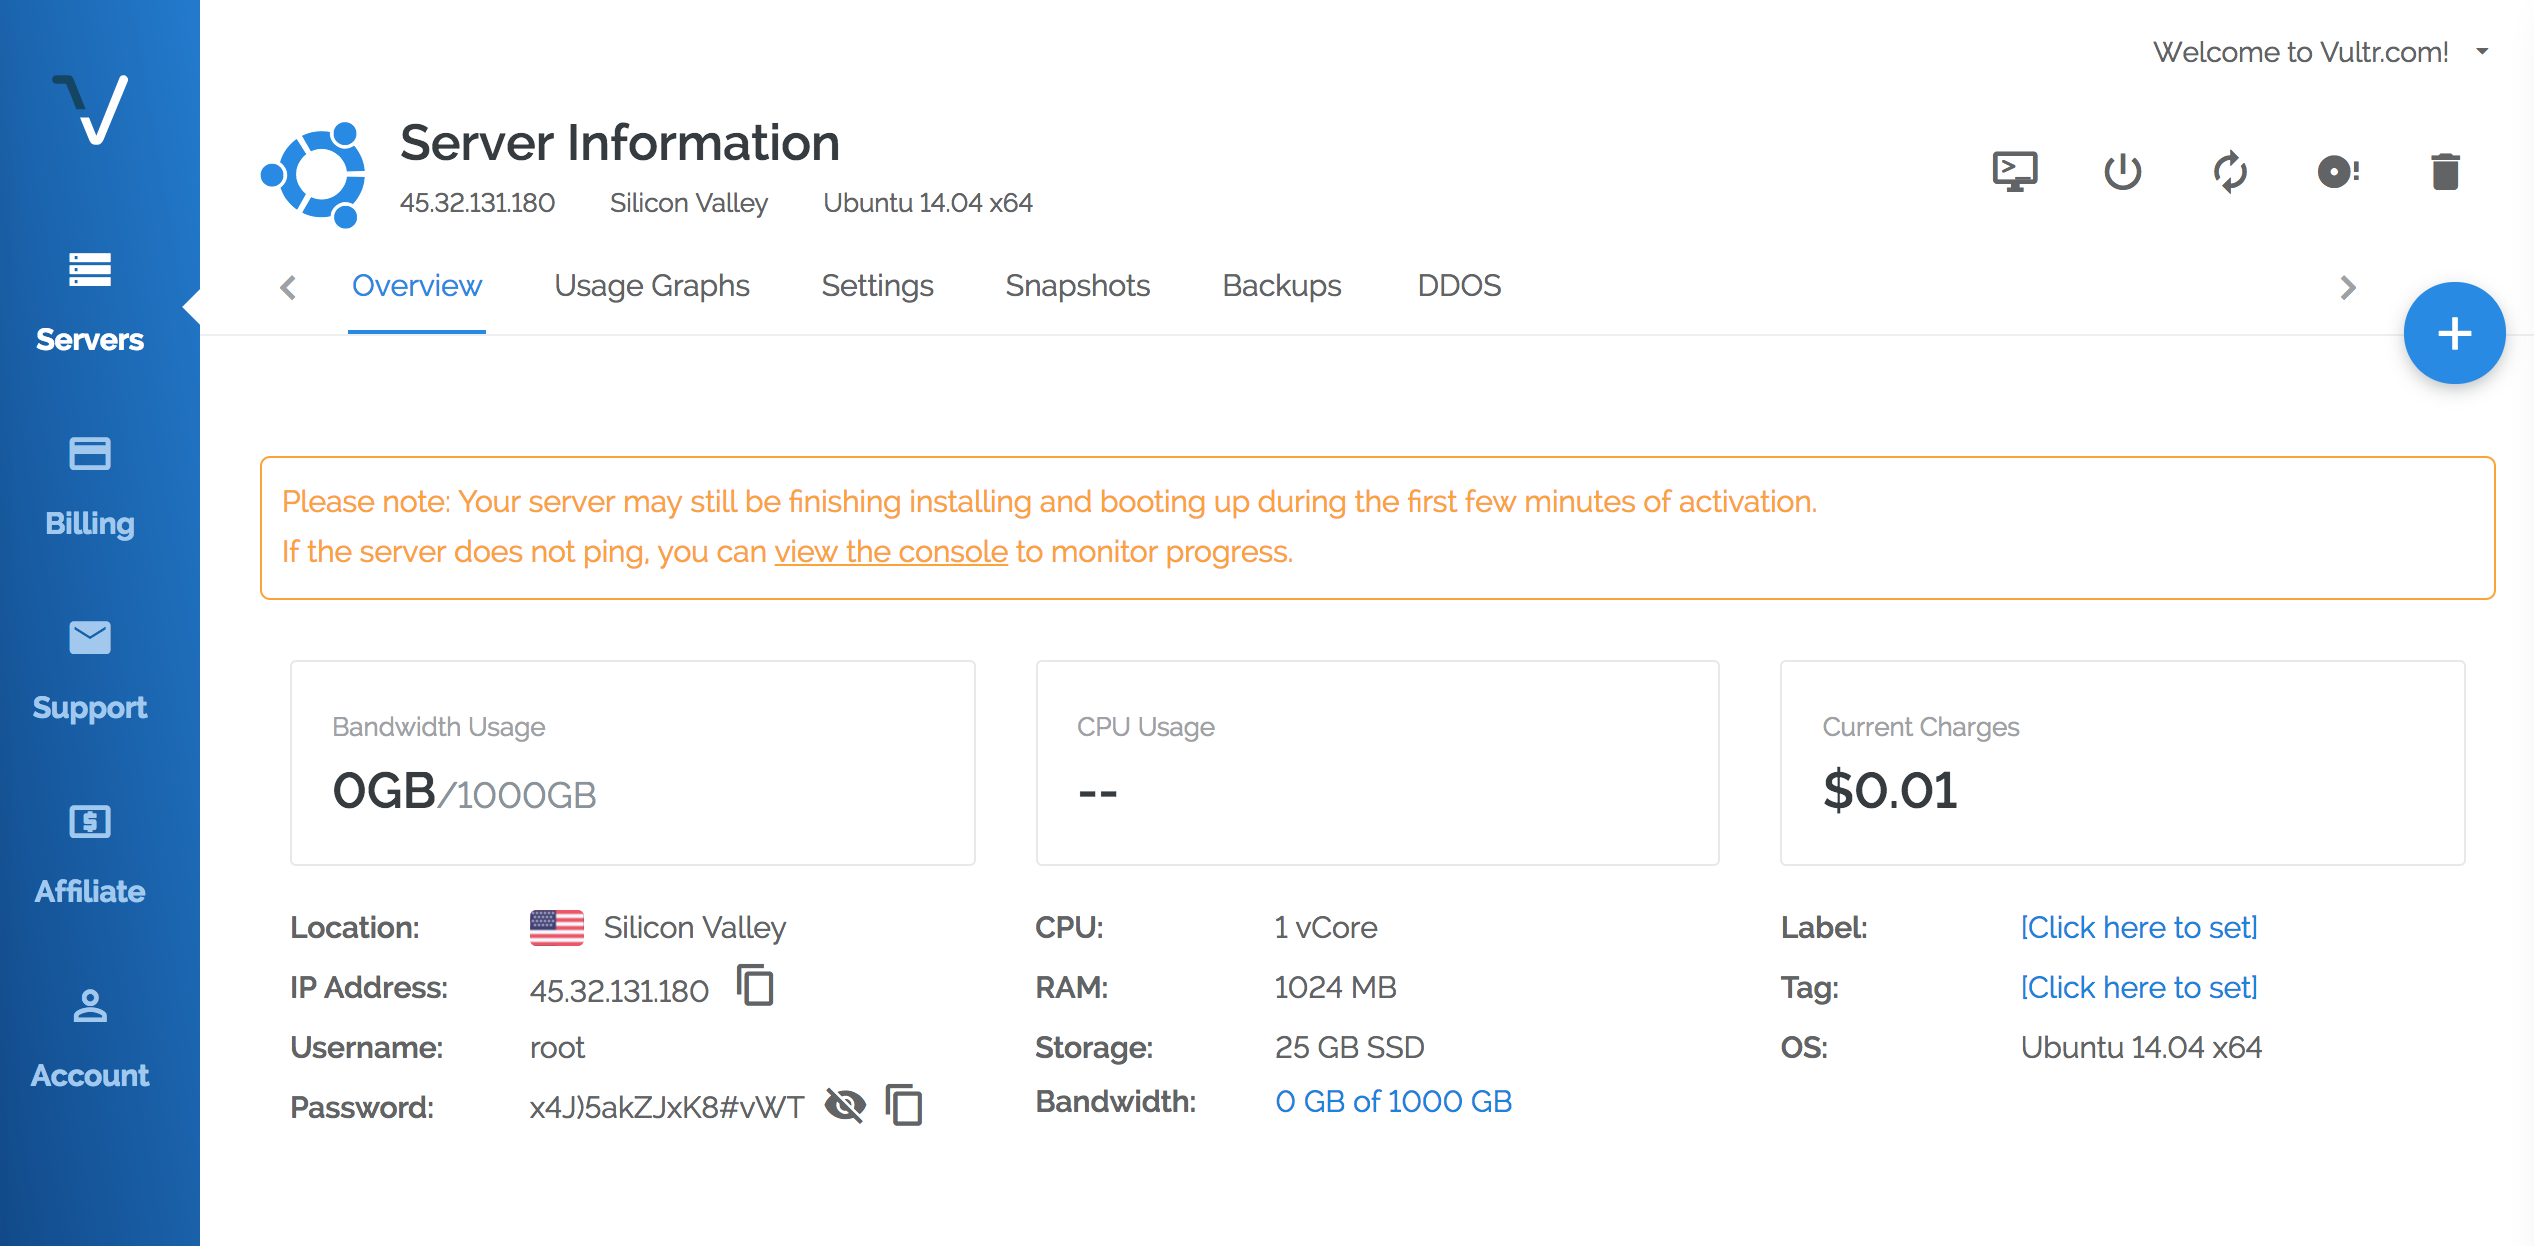Click the Bandwidth Usage card
Viewport: 2534px width, 1246px height.
pos(633,763)
